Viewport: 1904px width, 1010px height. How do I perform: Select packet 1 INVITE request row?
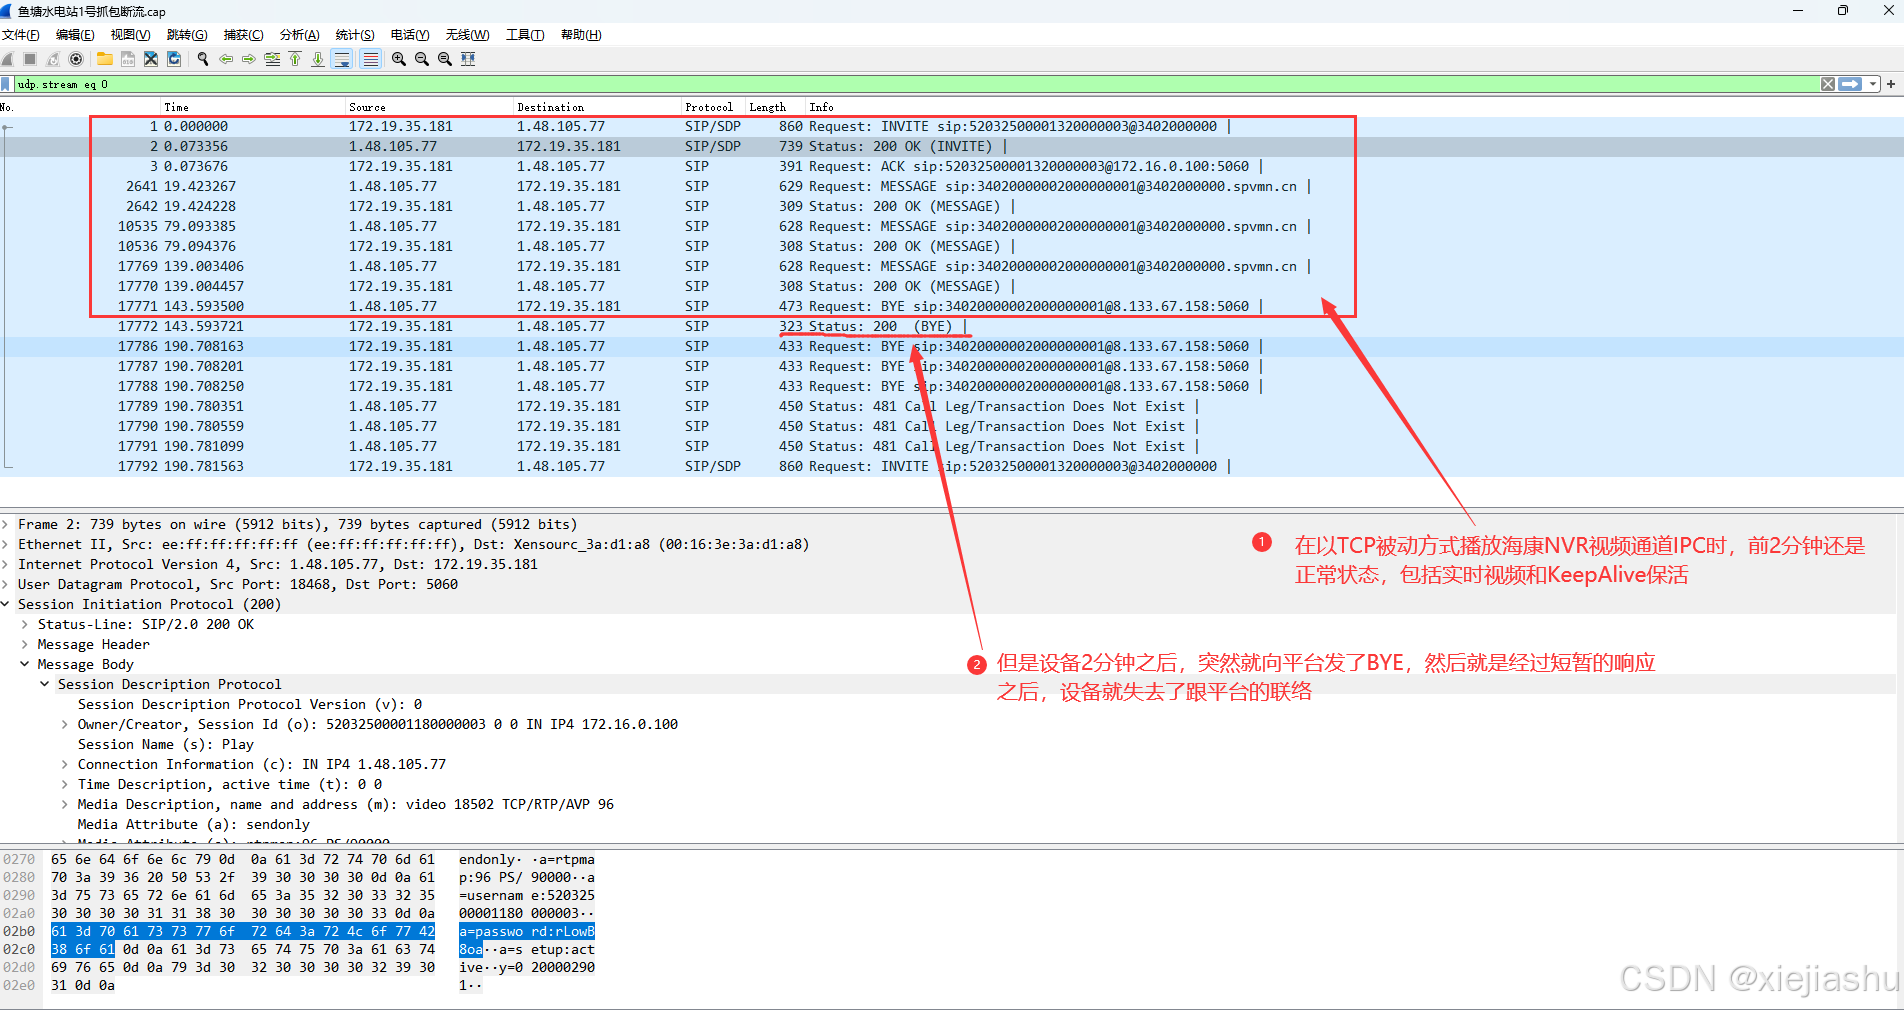click(x=950, y=126)
